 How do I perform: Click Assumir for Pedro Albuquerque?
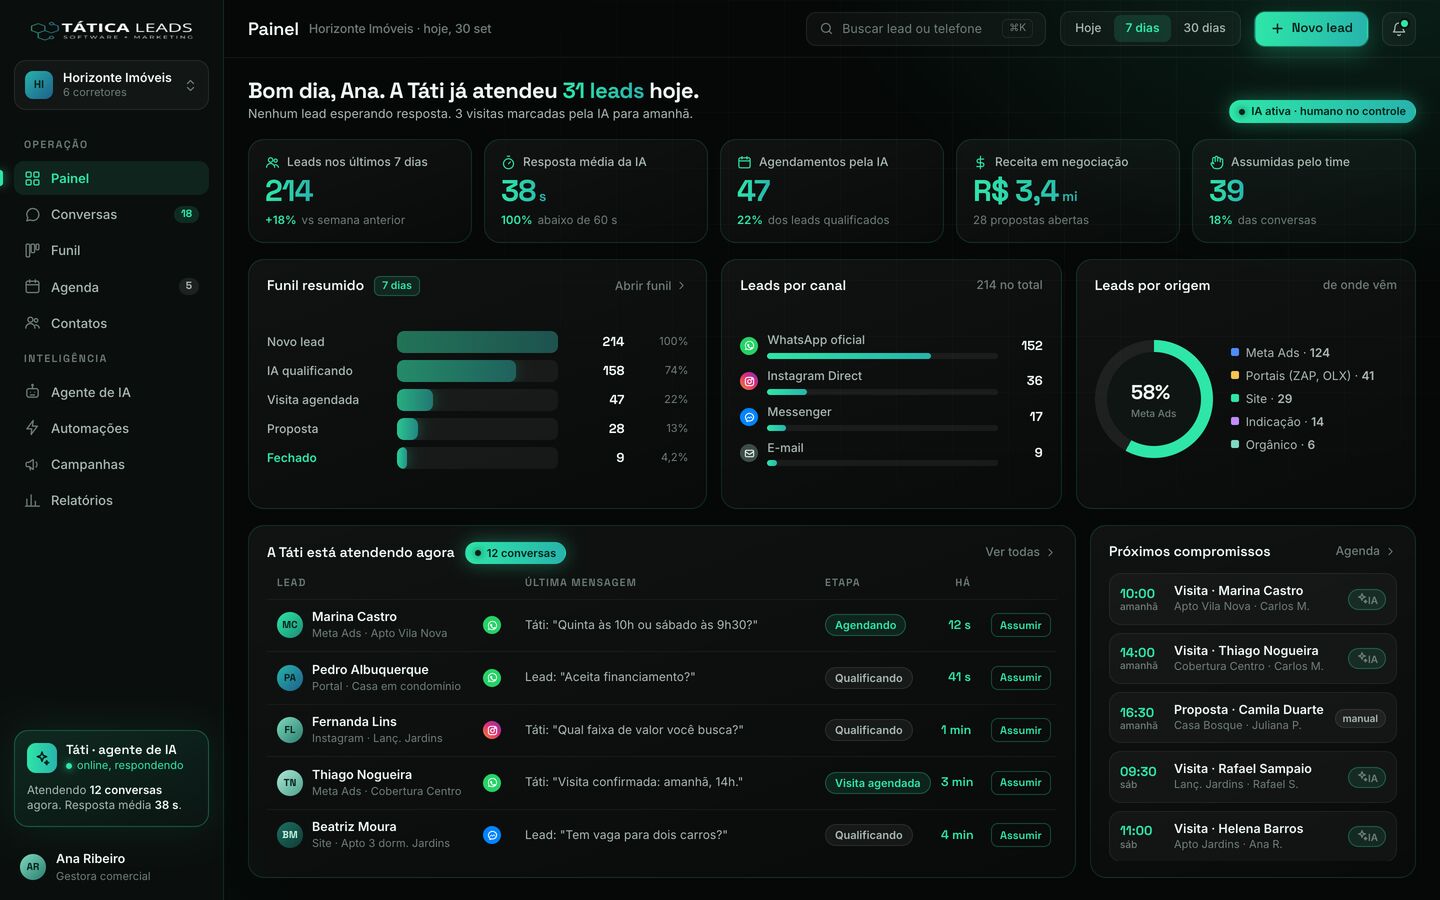[1020, 677]
